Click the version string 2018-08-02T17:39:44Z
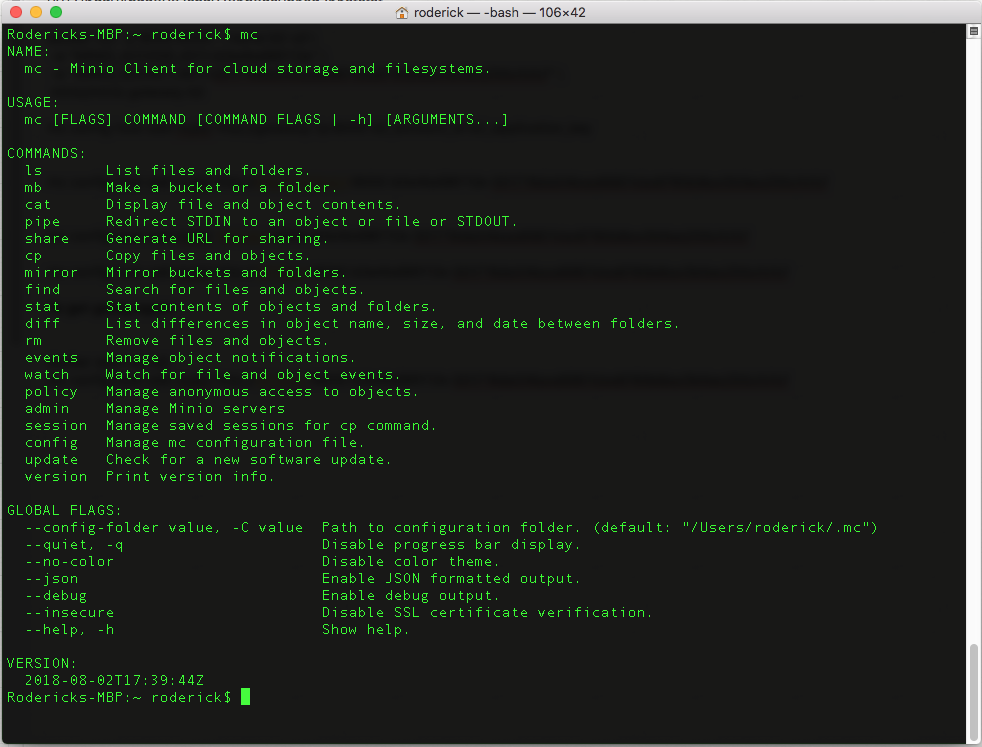982x747 pixels. pos(115,680)
